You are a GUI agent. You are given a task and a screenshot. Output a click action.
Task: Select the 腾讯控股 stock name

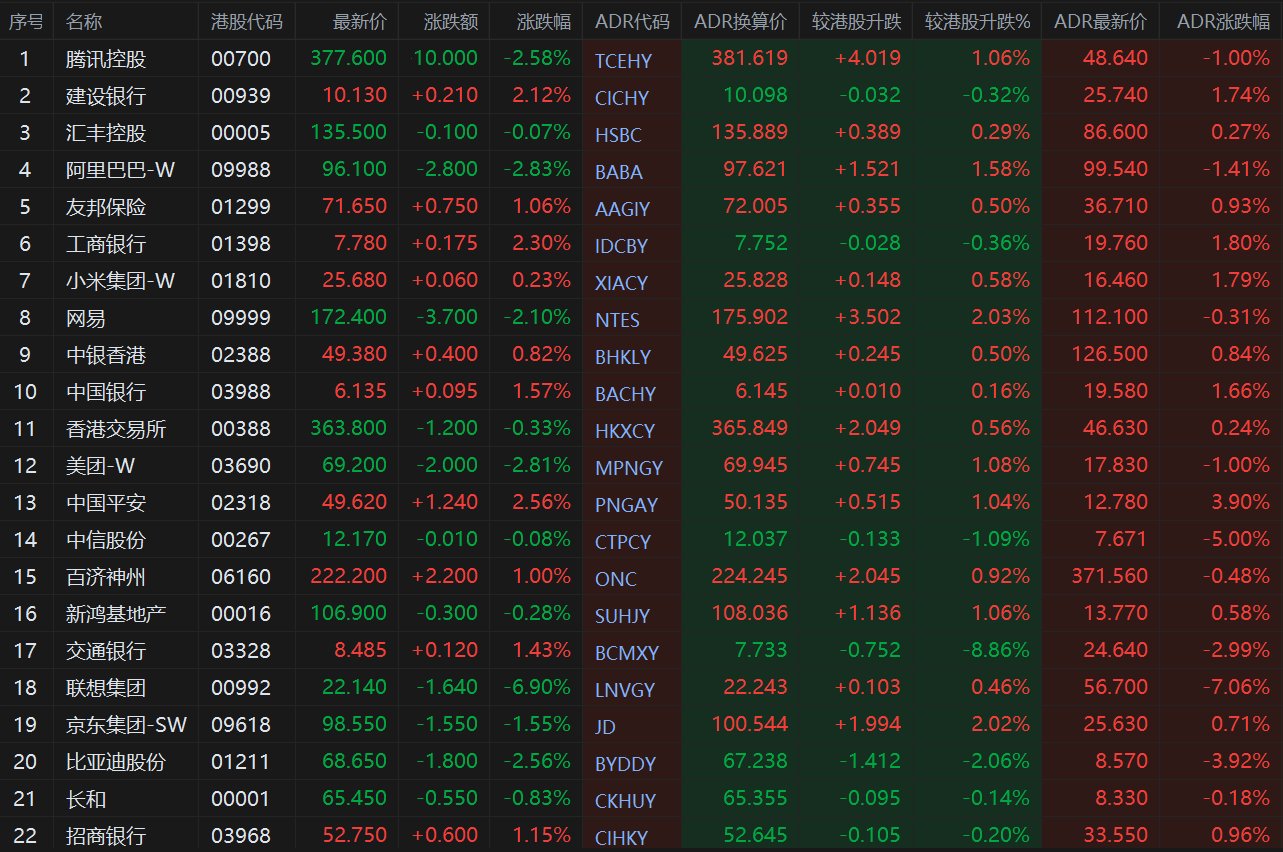pyautogui.click(x=106, y=59)
